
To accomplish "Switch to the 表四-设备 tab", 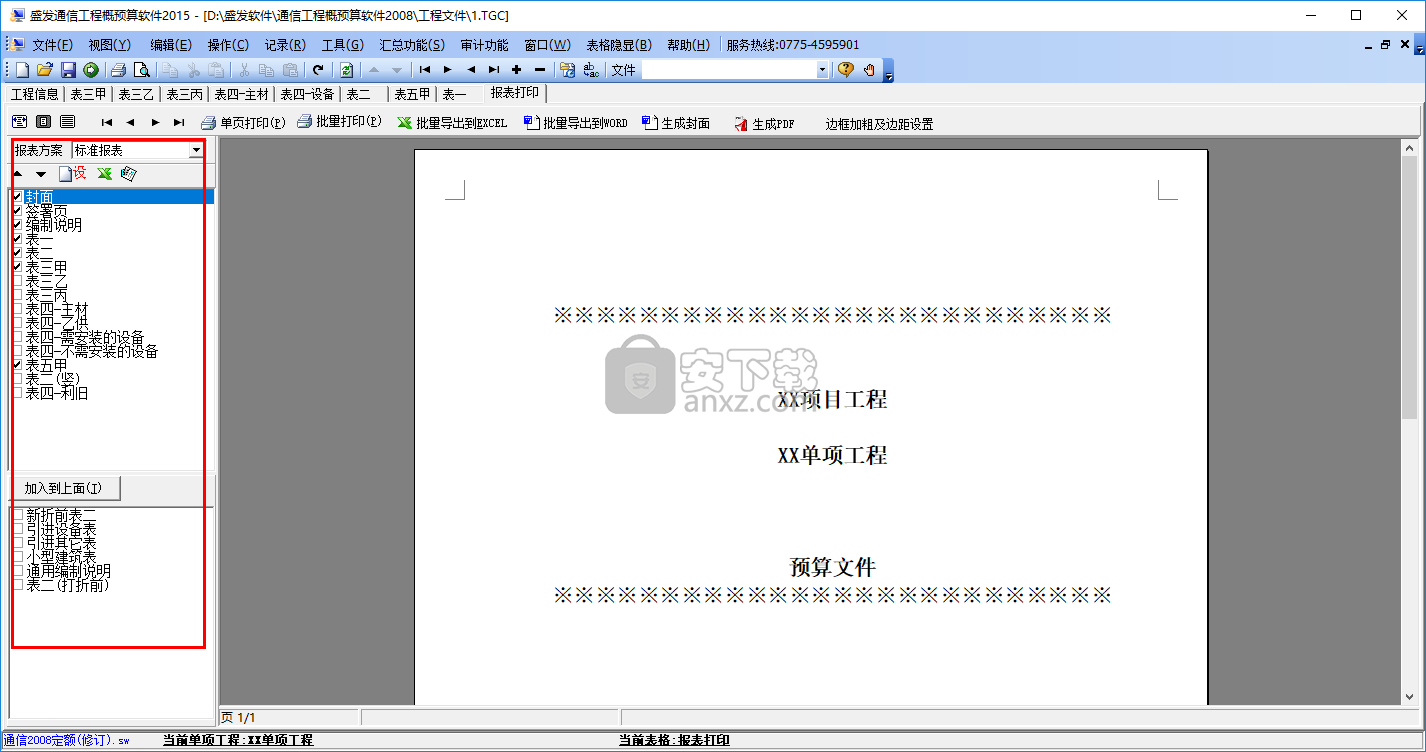I will click(306, 94).
